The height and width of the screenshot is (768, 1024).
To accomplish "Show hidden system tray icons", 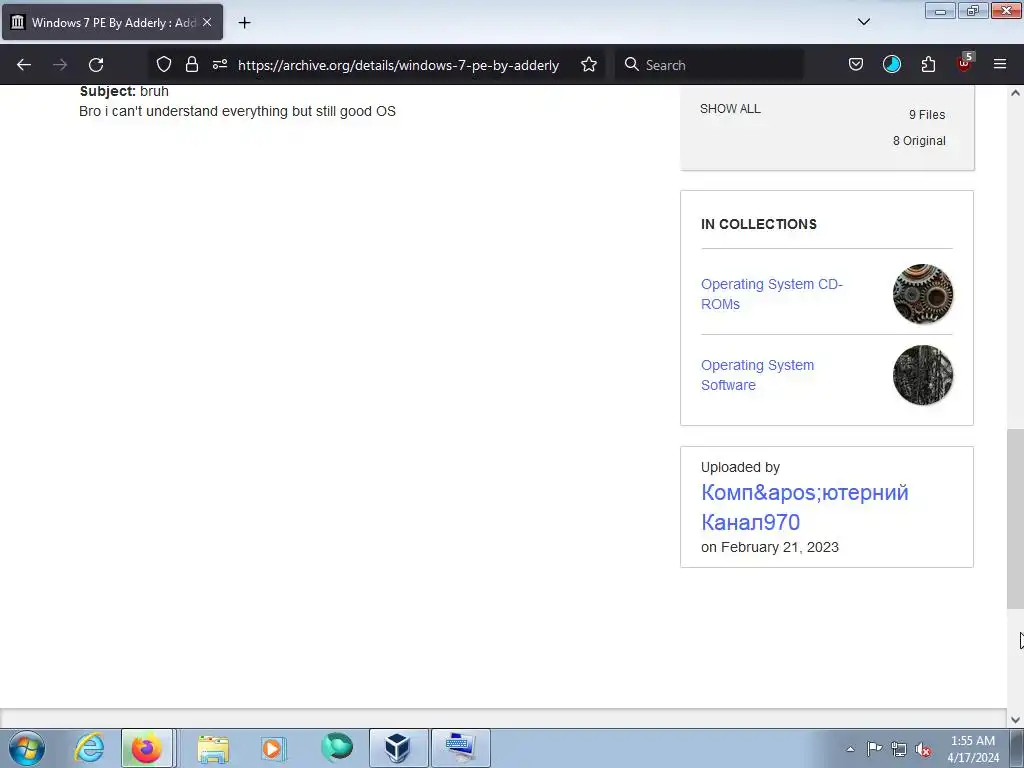I will (x=850, y=749).
